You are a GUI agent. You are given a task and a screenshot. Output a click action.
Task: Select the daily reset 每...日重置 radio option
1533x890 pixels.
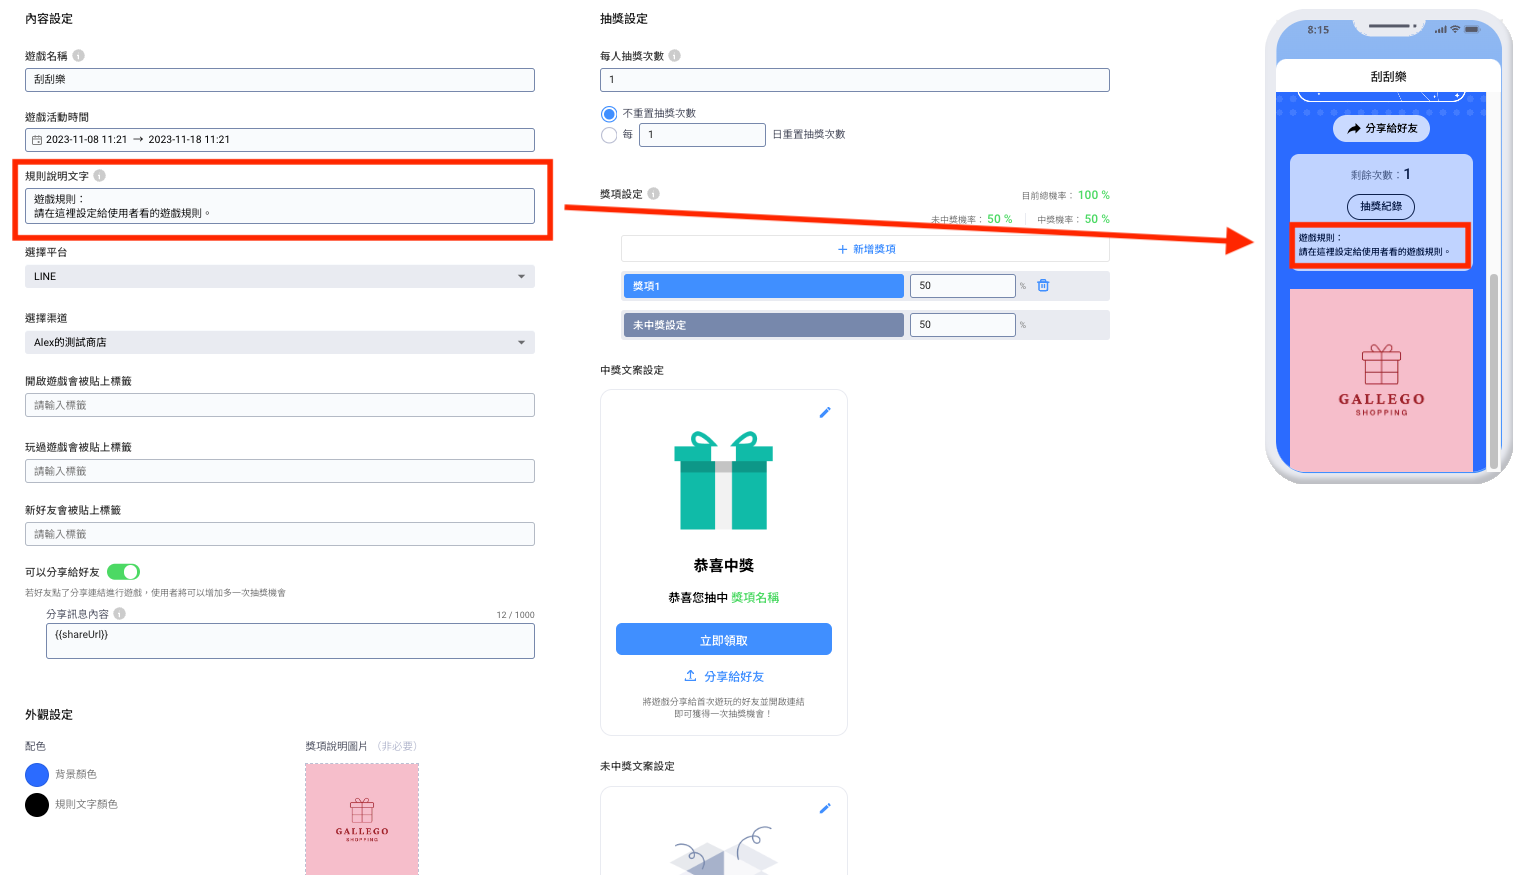pyautogui.click(x=609, y=135)
